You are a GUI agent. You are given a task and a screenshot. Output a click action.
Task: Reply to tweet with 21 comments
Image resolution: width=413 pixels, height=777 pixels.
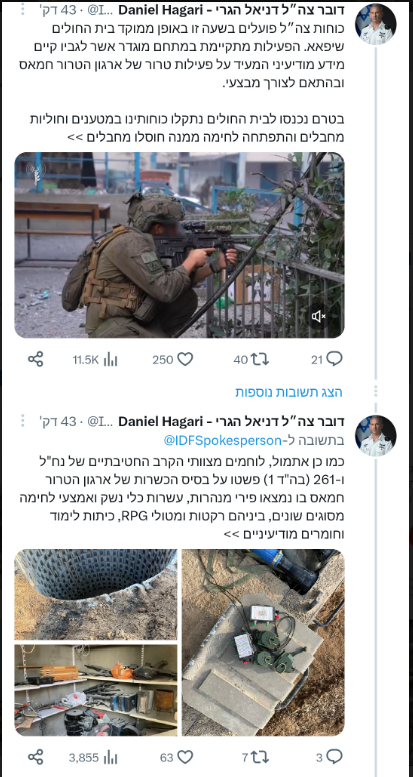(327, 359)
